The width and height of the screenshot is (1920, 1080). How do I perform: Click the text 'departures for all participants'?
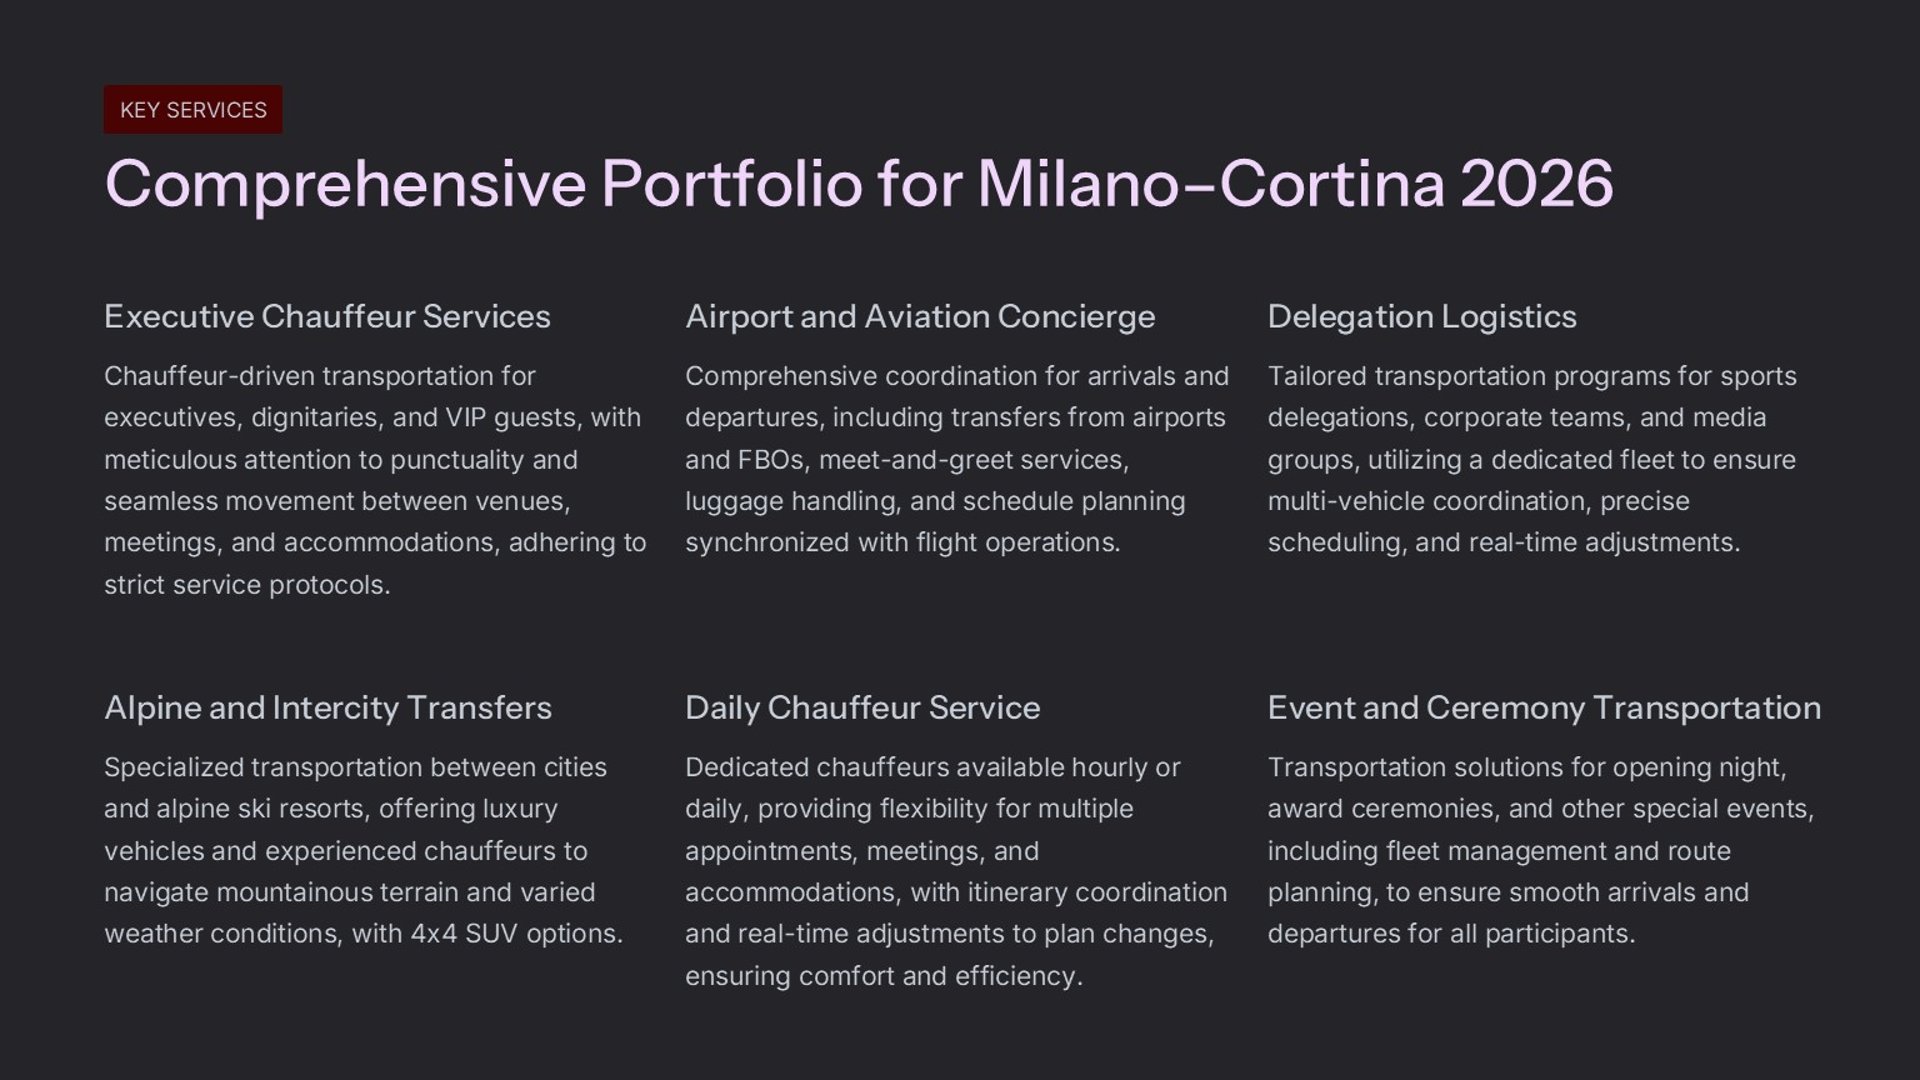coord(1450,934)
